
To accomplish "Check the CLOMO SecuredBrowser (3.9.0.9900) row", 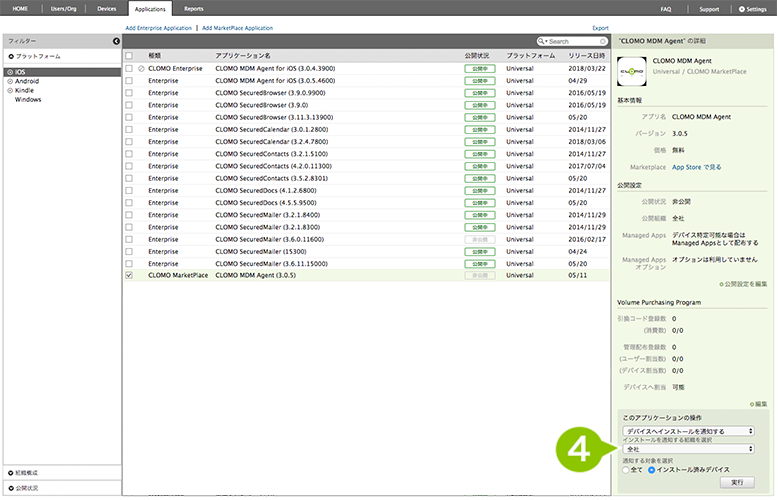I will click(129, 93).
